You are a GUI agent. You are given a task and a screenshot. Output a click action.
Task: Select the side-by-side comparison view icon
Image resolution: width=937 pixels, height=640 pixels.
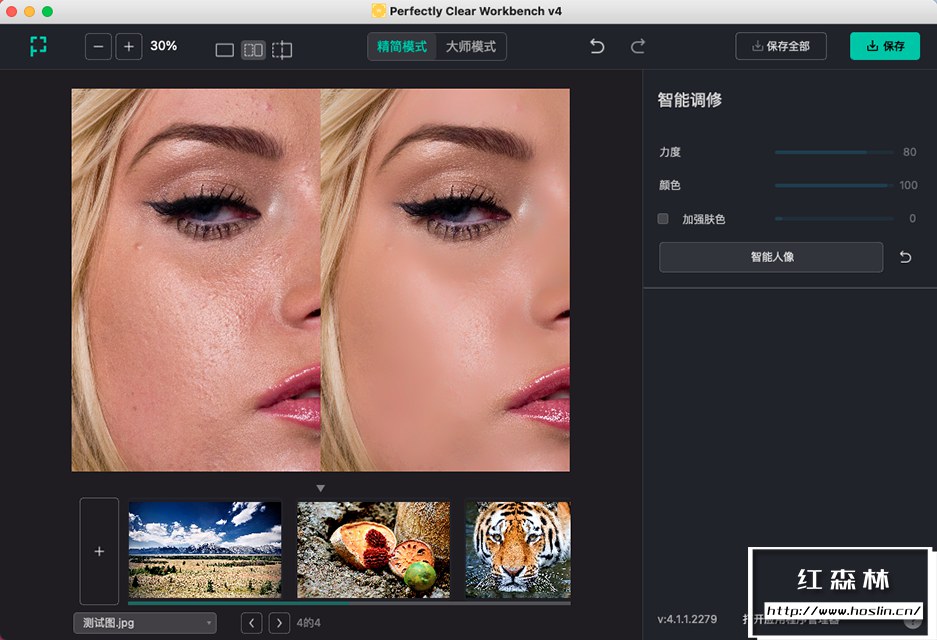[x=253, y=48]
